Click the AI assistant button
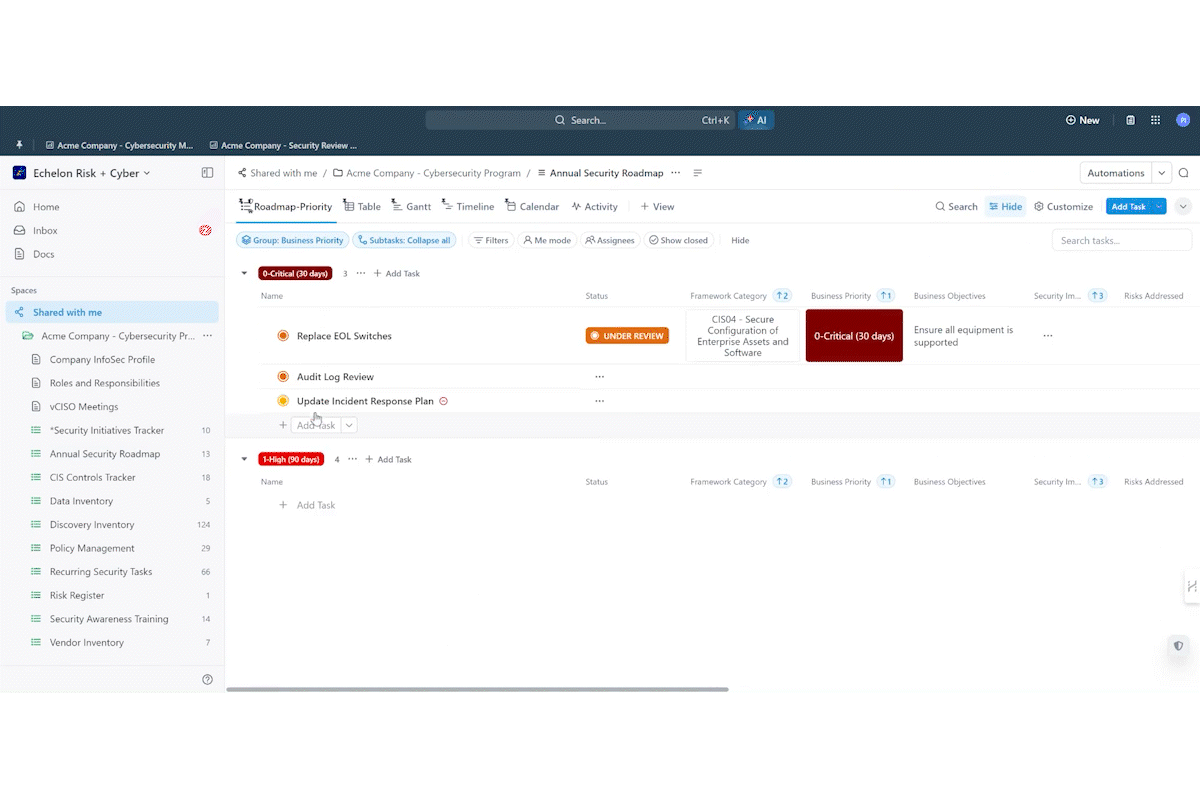Image resolution: width=1200 pixels, height=800 pixels. tap(756, 120)
